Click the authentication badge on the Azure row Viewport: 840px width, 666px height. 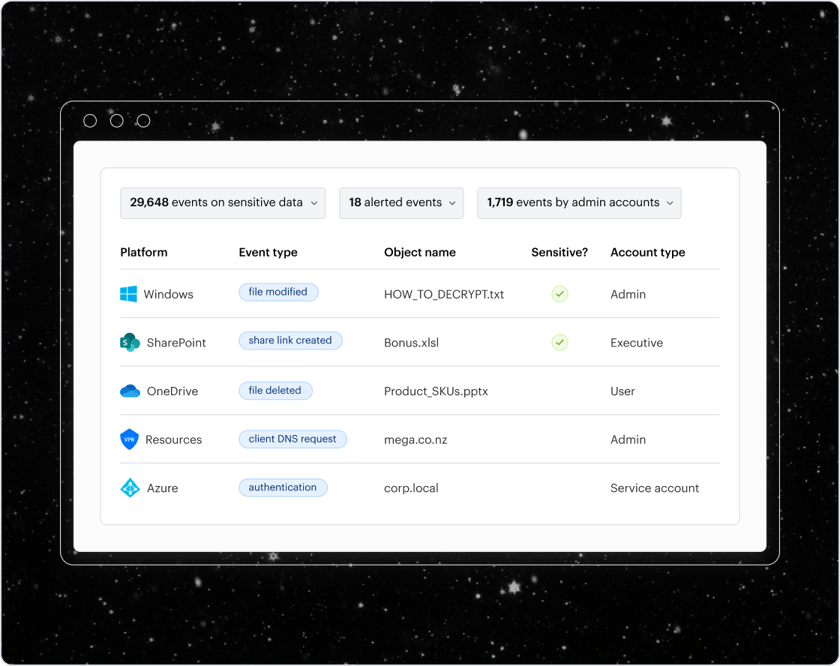pos(283,487)
